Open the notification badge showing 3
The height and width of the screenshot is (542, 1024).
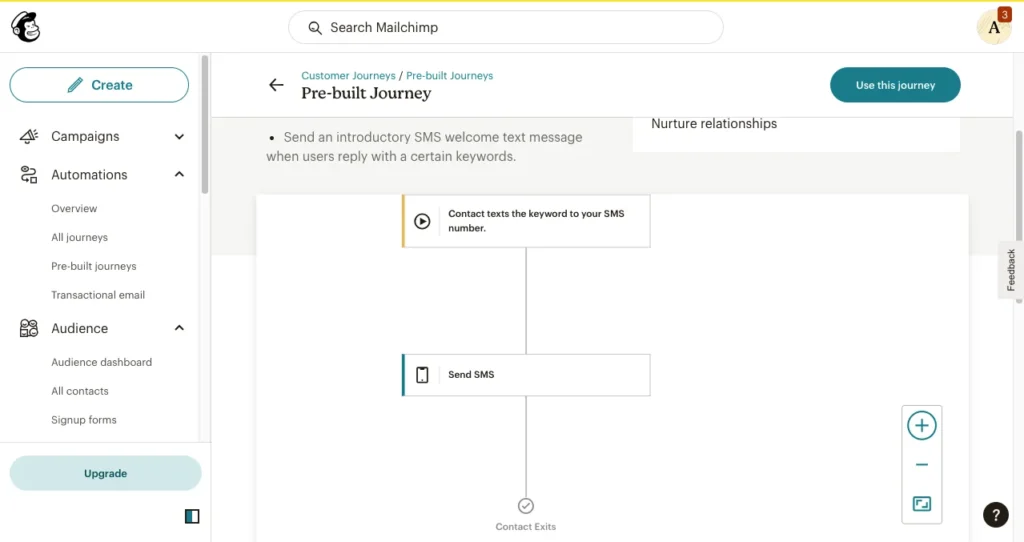click(1004, 14)
